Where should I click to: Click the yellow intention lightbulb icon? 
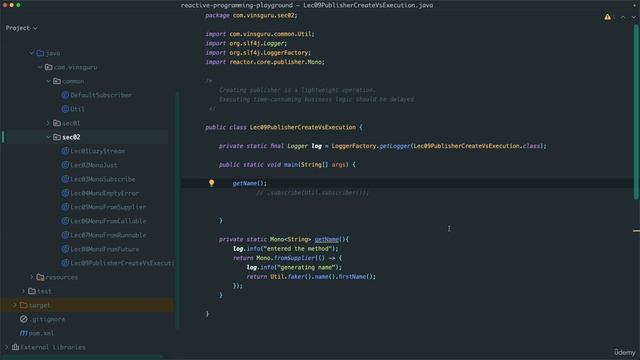211,183
